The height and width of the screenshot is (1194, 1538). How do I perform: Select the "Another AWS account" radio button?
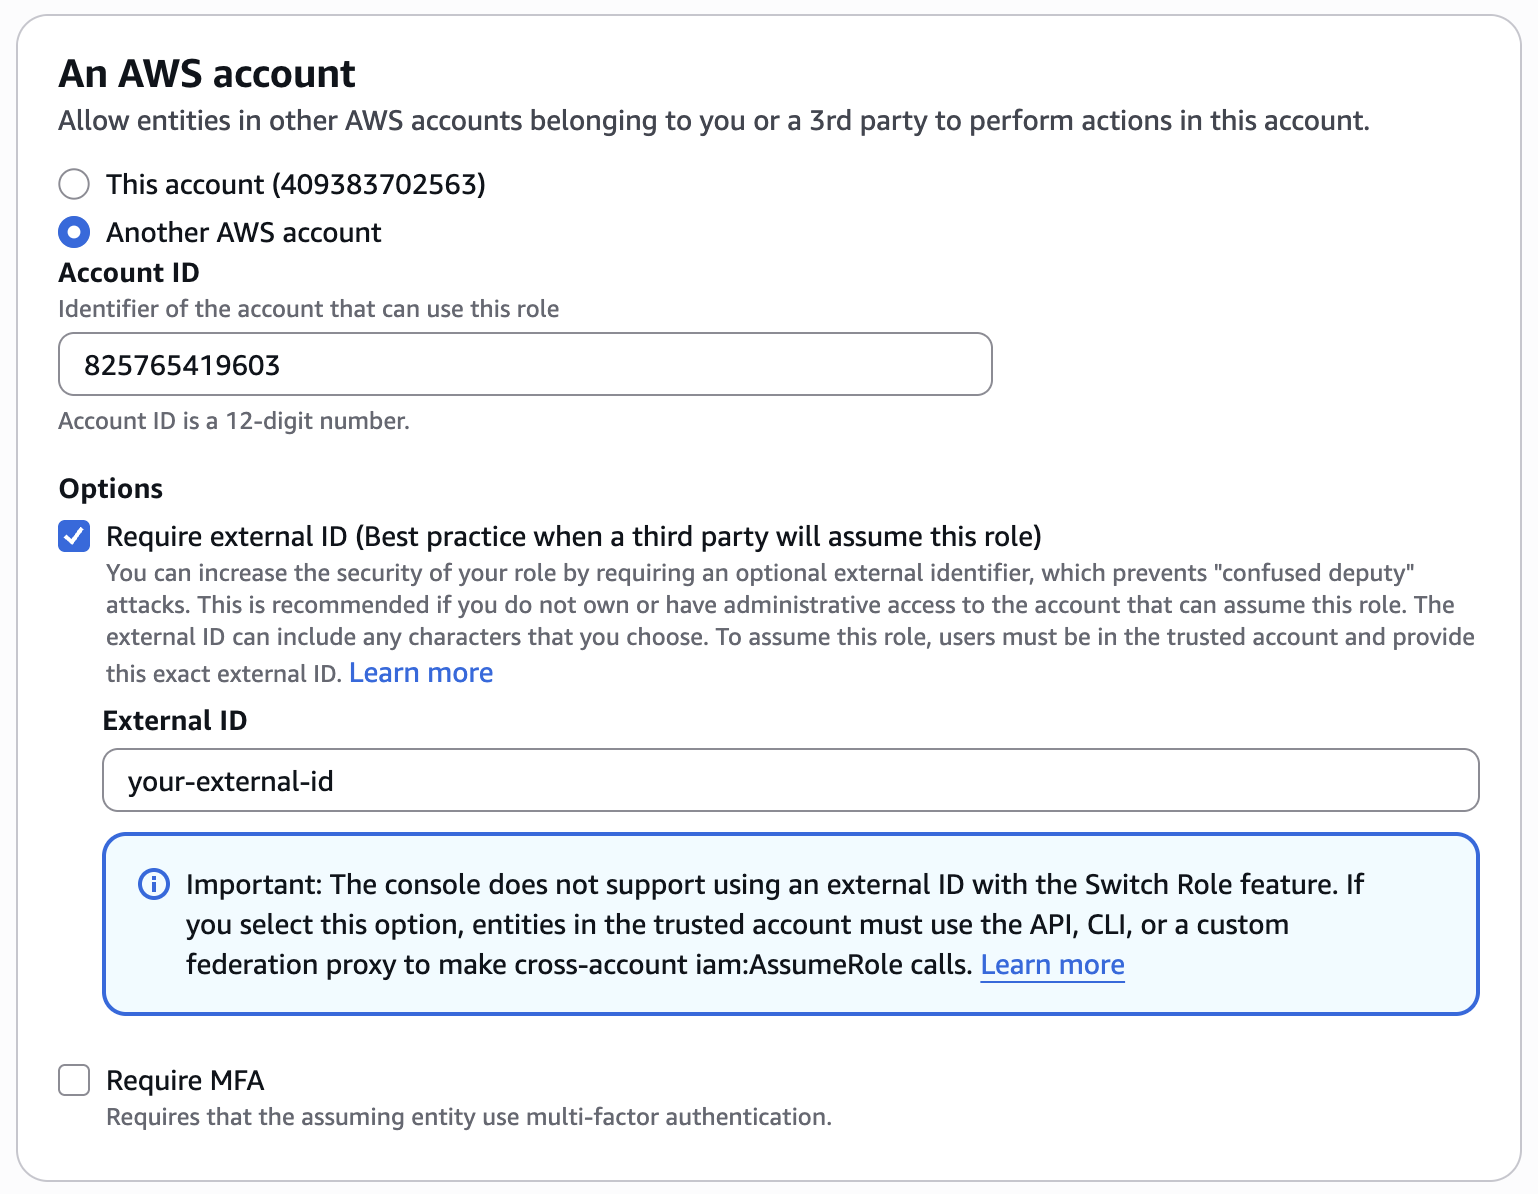point(73,232)
